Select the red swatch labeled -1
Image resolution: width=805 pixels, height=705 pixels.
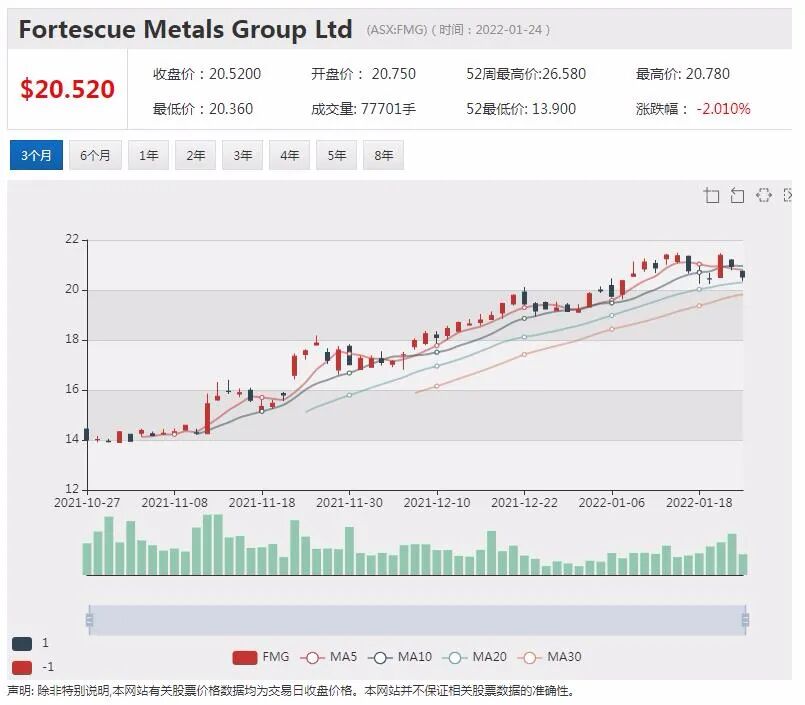(22, 668)
